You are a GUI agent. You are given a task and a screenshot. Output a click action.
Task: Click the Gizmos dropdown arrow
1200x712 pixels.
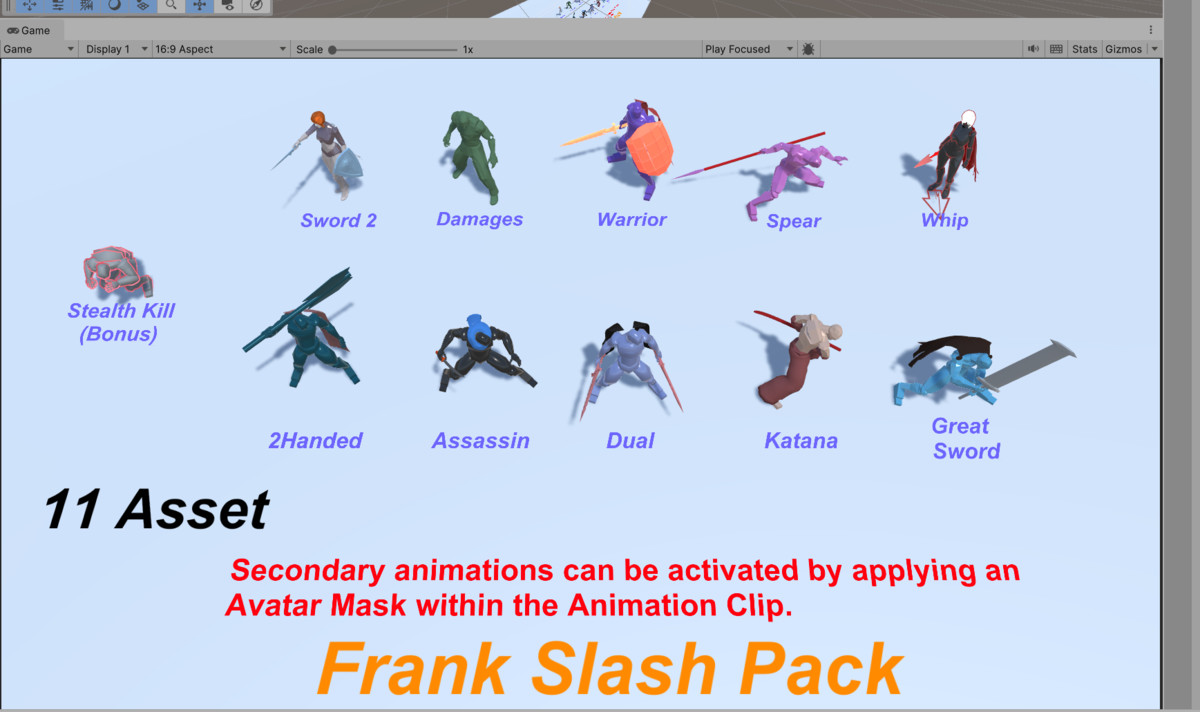pyautogui.click(x=1154, y=49)
